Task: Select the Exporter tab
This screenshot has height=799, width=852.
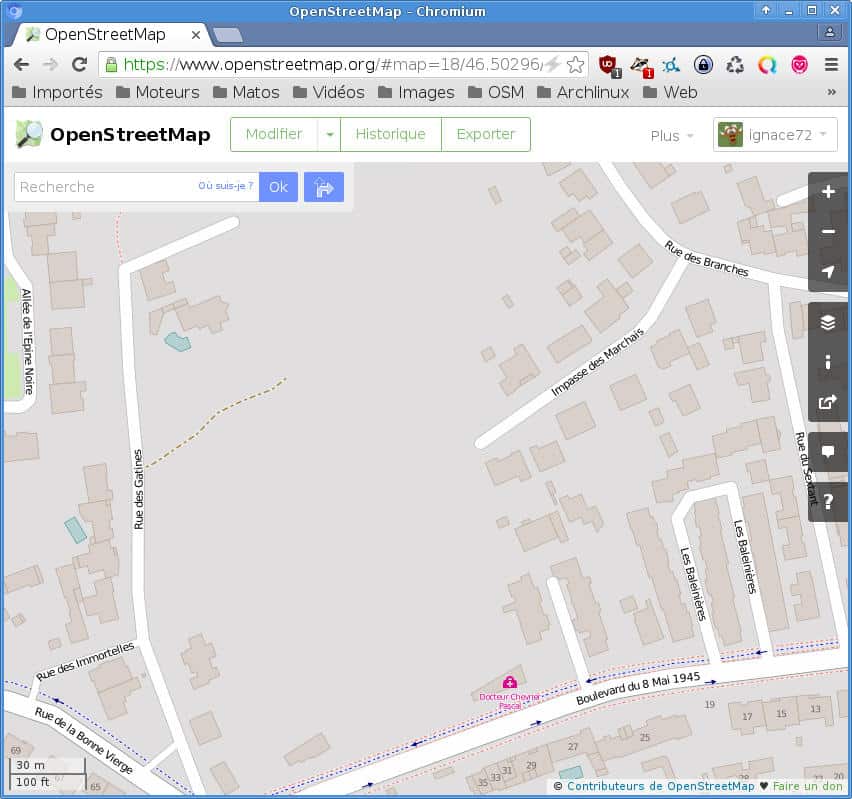Action: 485,134
